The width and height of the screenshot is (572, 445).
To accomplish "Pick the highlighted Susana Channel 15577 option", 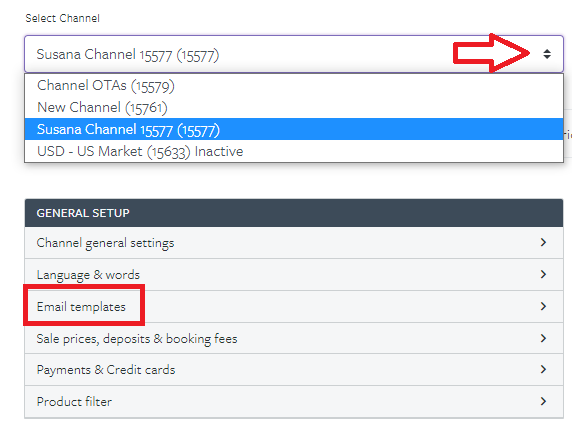I will click(x=294, y=129).
